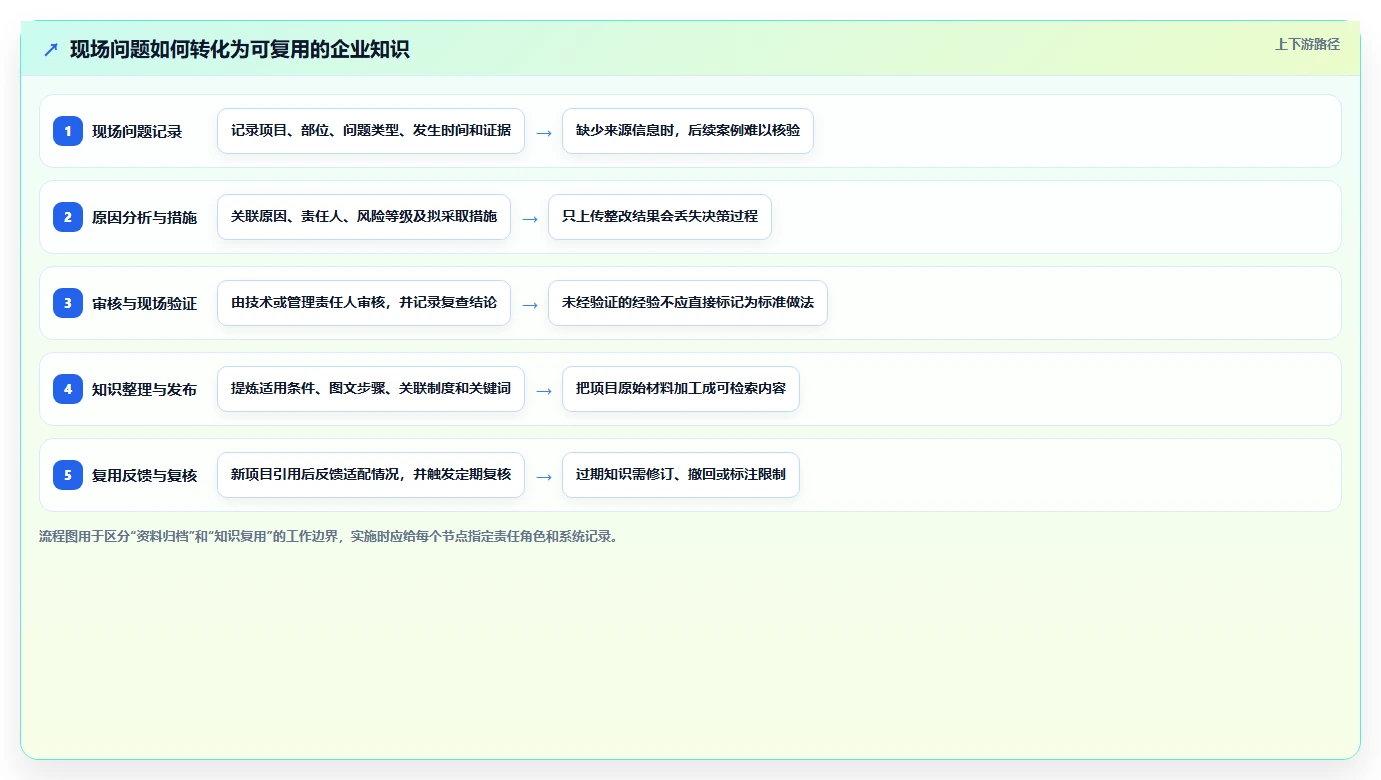1381x780 pixels.
Task: Click step badge 3 for 审核与现场验证
Action: [x=68, y=303]
